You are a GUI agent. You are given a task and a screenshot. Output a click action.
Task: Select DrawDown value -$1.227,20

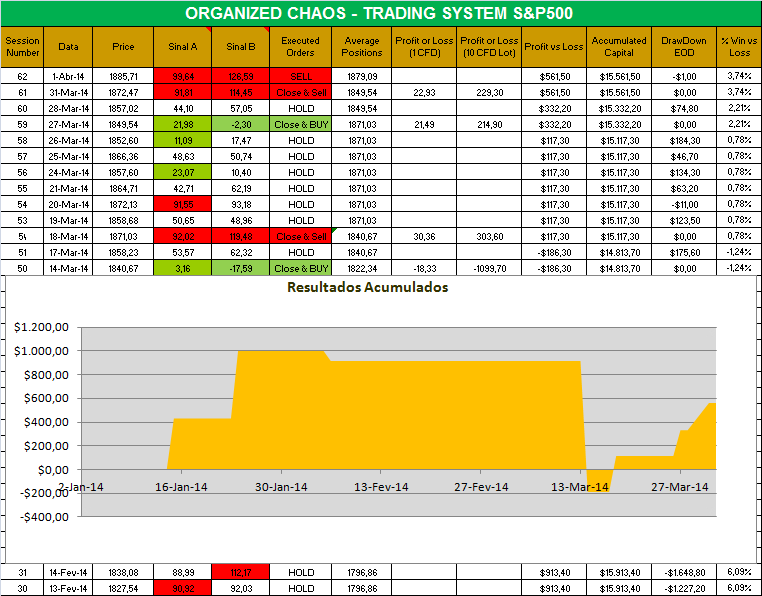pos(684,588)
